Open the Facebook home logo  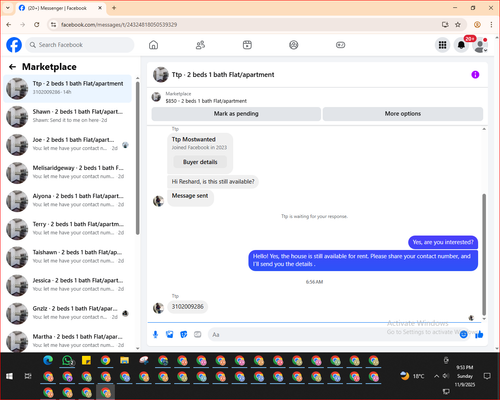click(14, 45)
